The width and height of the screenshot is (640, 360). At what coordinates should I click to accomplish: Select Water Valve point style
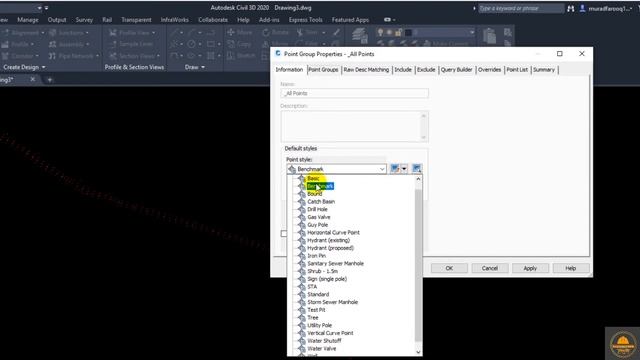pyautogui.click(x=322, y=349)
